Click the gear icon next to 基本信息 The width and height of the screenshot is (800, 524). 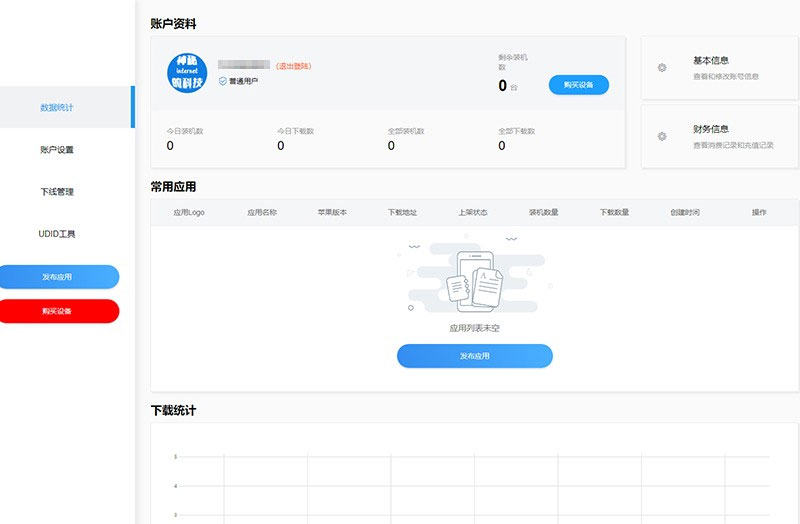[x=662, y=67]
